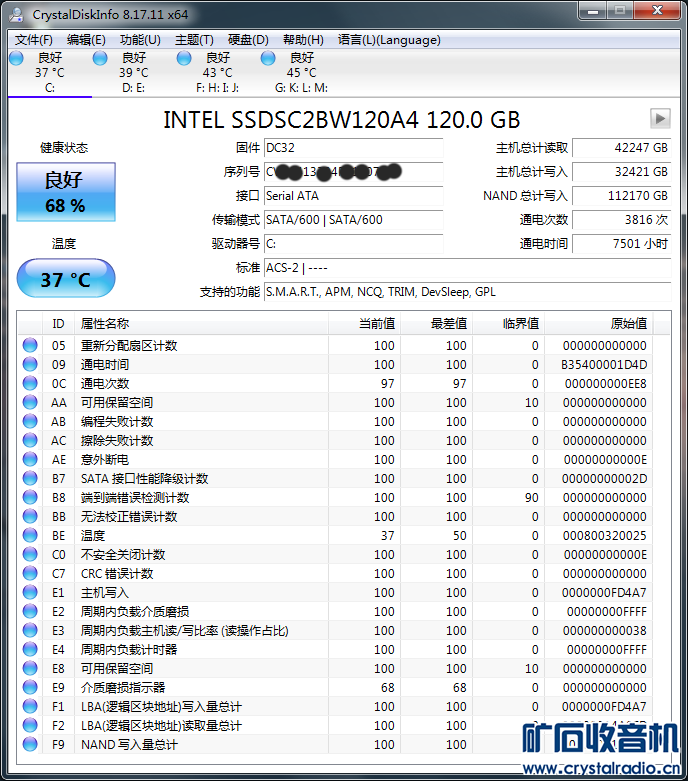Click the 驱动器号 field showing C:
688x781 pixels.
353,244
